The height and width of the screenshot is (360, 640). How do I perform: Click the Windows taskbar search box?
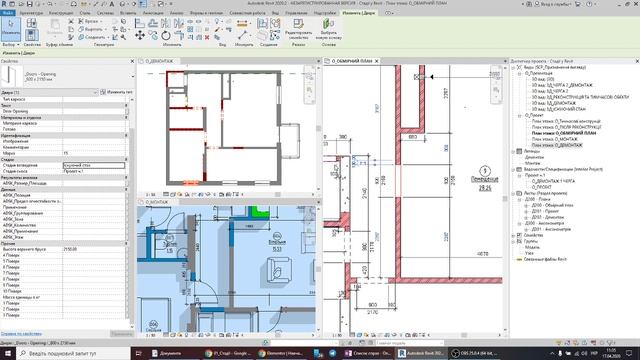click(73, 353)
